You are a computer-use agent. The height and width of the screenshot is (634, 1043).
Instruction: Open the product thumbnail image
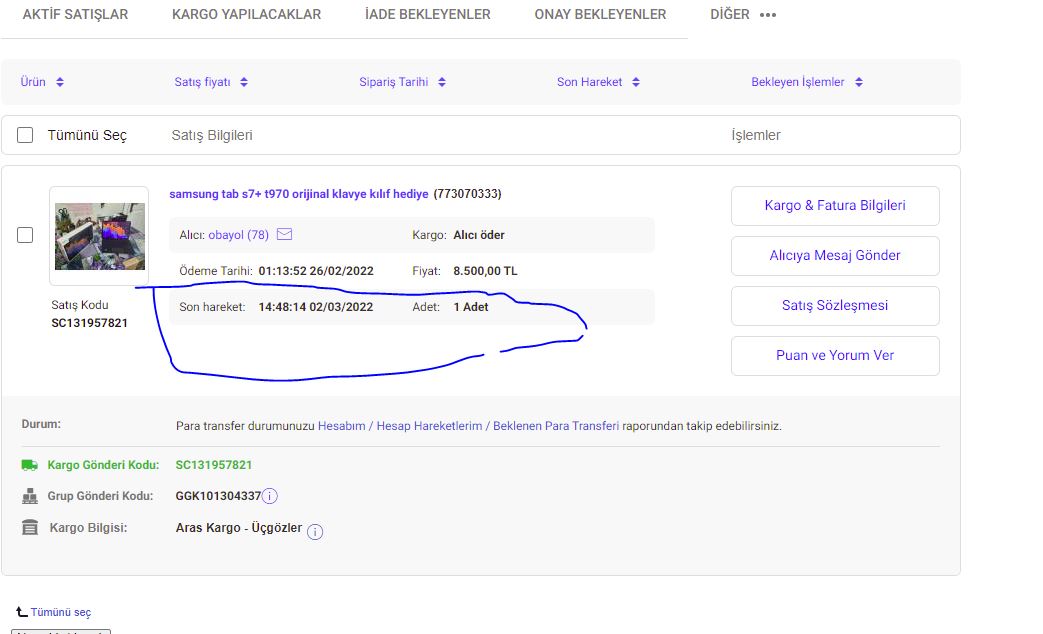click(x=100, y=236)
